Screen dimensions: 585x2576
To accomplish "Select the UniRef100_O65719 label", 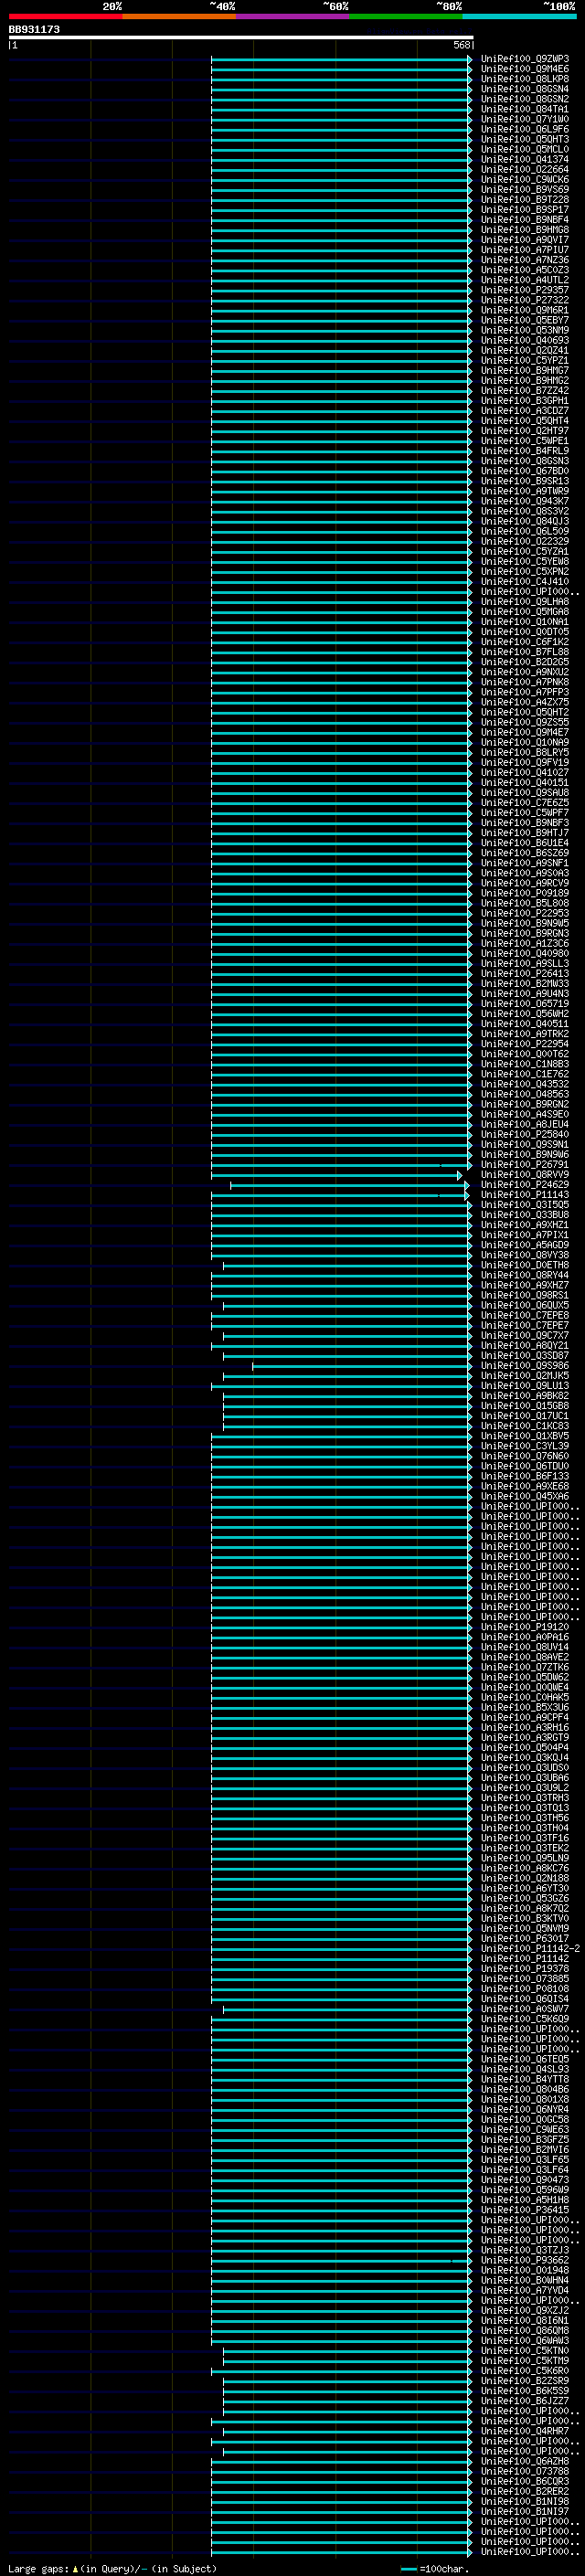I will tap(525, 1004).
